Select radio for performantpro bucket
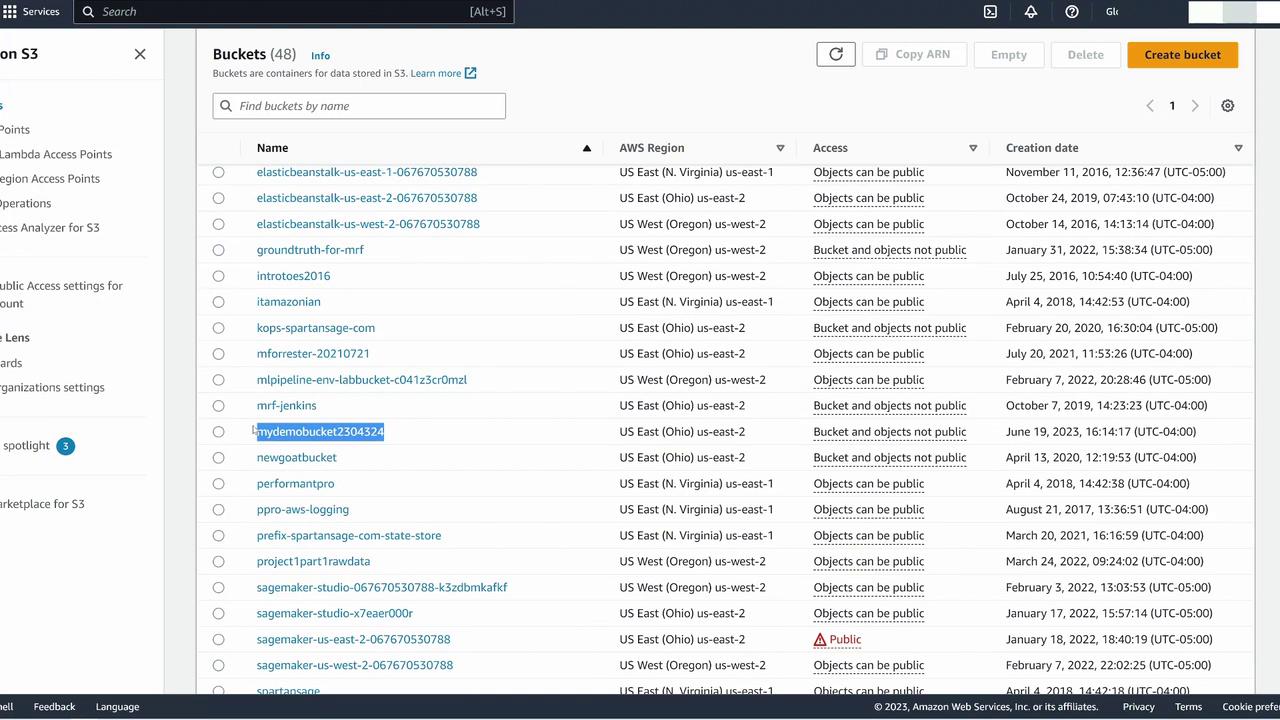The width and height of the screenshot is (1280, 720). [218, 484]
